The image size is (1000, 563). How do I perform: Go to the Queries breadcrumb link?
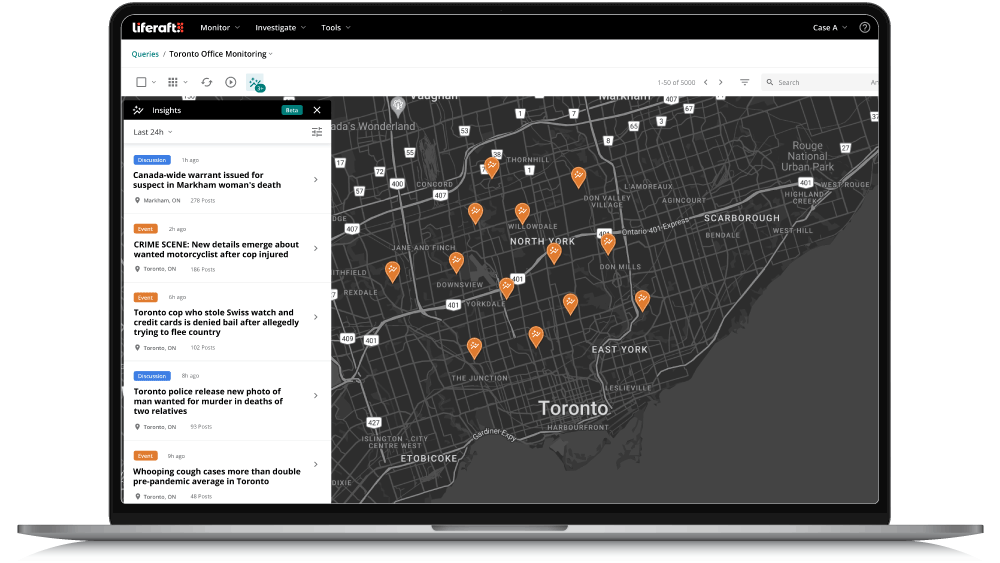145,54
